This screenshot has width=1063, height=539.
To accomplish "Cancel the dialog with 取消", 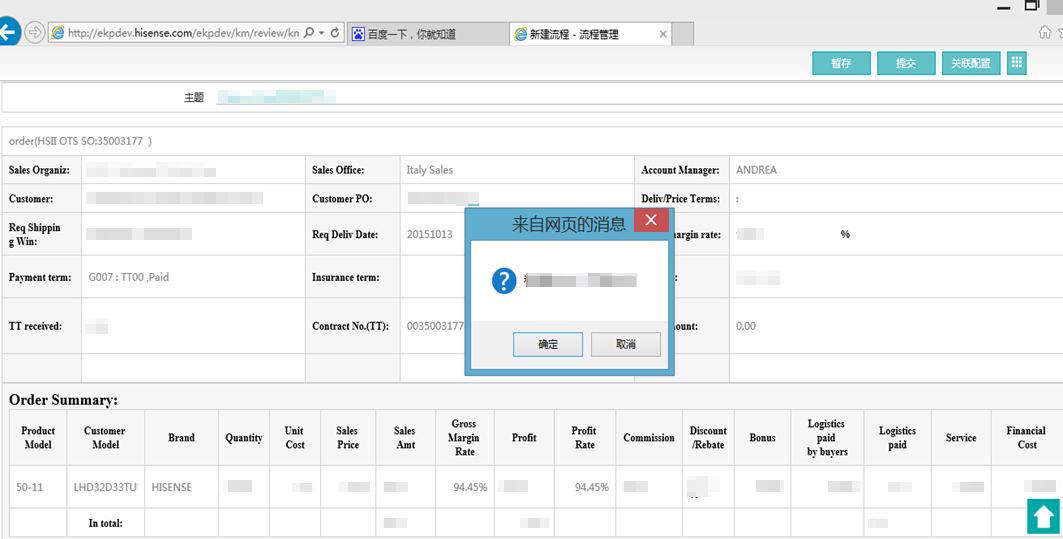I will pos(625,344).
